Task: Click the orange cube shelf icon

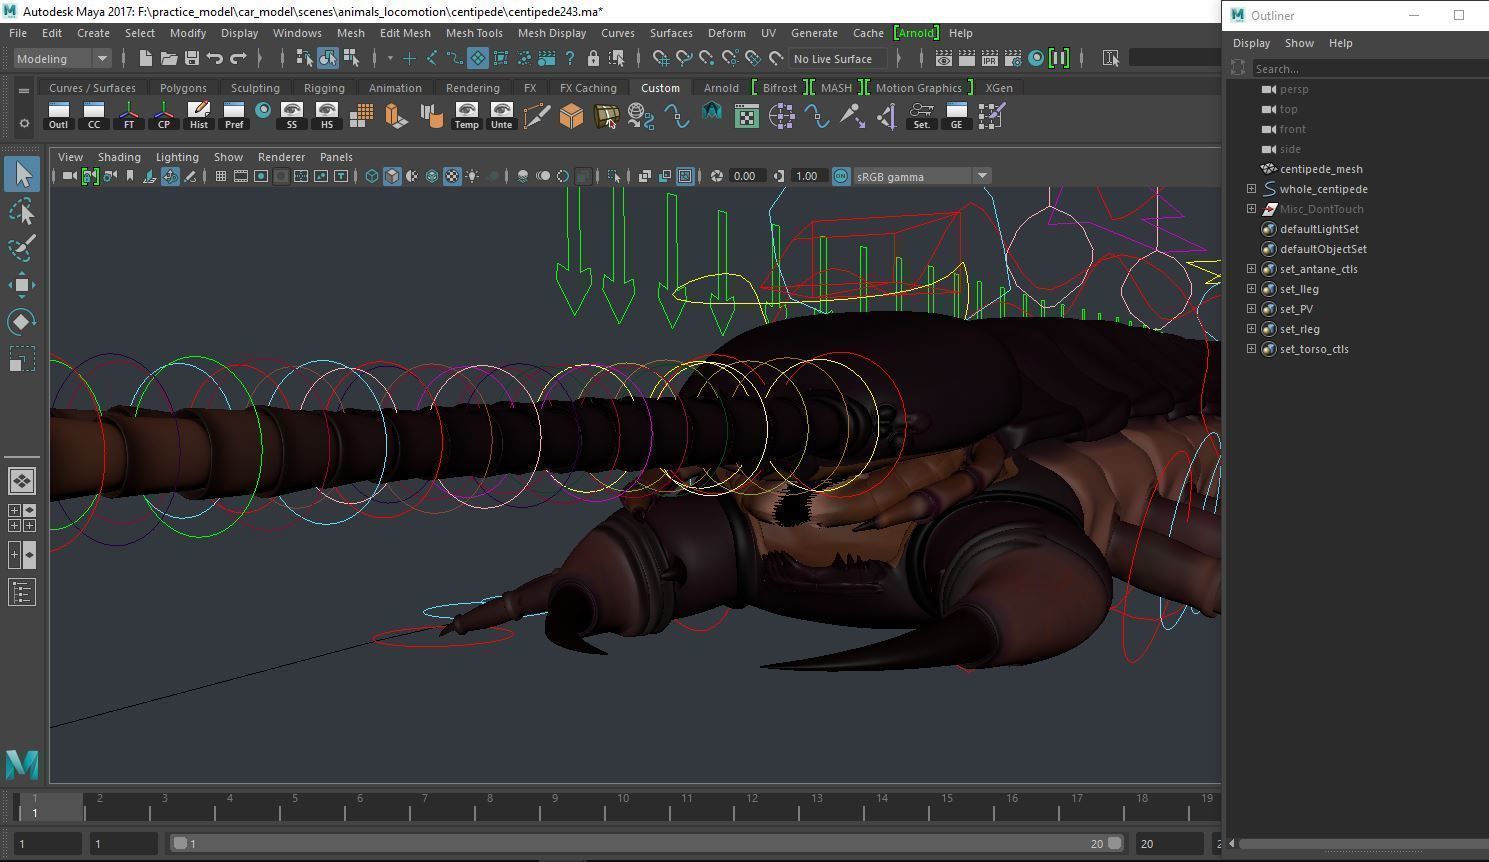Action: [x=571, y=116]
